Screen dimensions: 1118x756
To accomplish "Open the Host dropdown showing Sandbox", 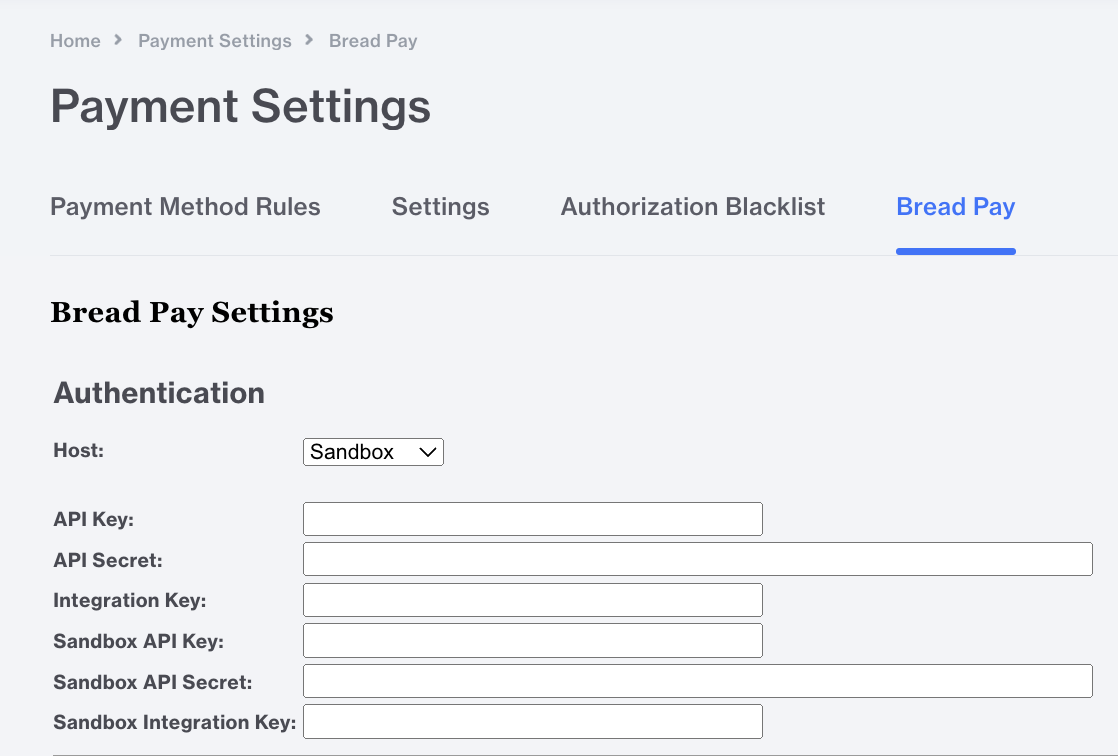I will (373, 452).
